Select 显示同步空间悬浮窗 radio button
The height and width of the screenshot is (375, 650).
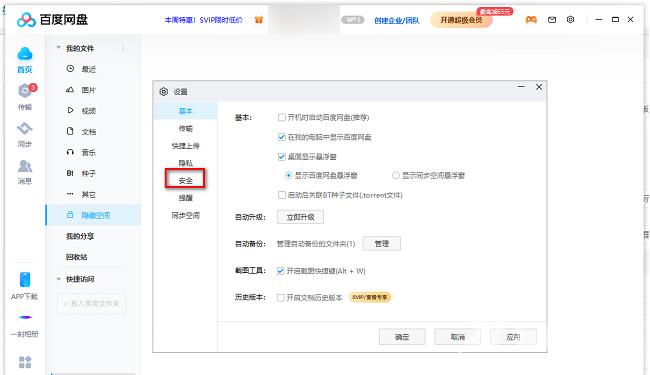tap(395, 175)
